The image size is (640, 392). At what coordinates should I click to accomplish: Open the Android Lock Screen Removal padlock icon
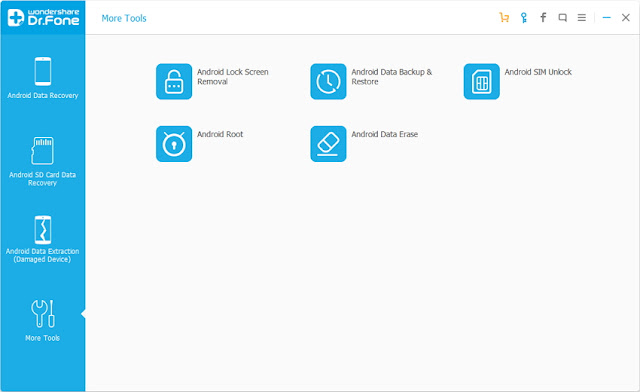pyautogui.click(x=174, y=81)
